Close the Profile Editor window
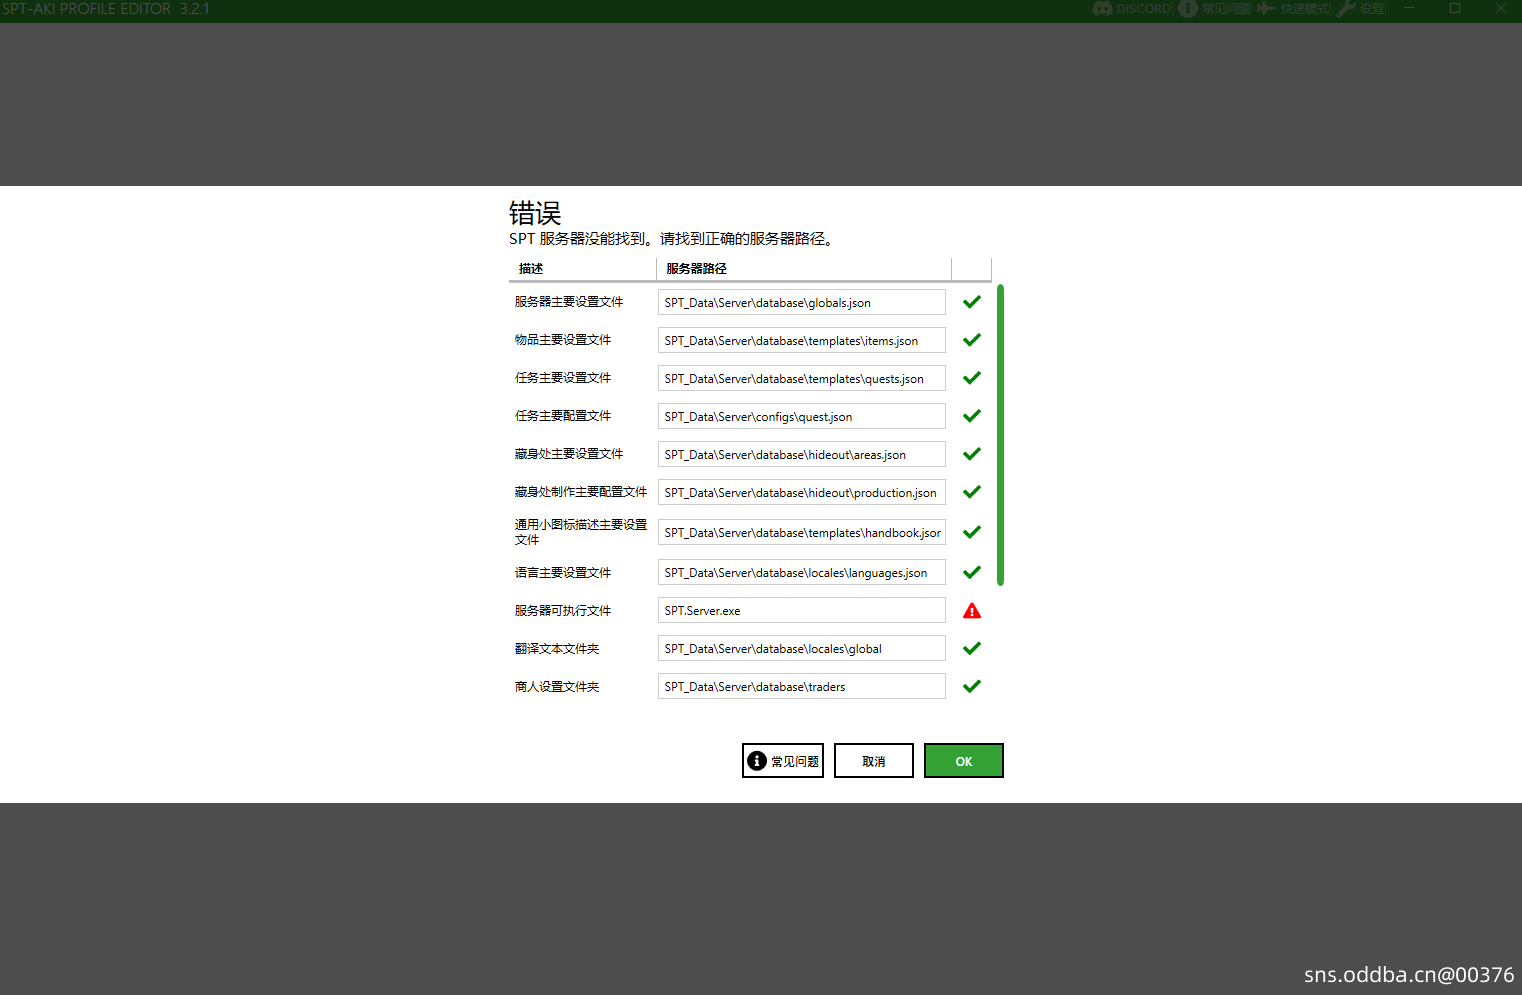1522x995 pixels. tap(1500, 8)
